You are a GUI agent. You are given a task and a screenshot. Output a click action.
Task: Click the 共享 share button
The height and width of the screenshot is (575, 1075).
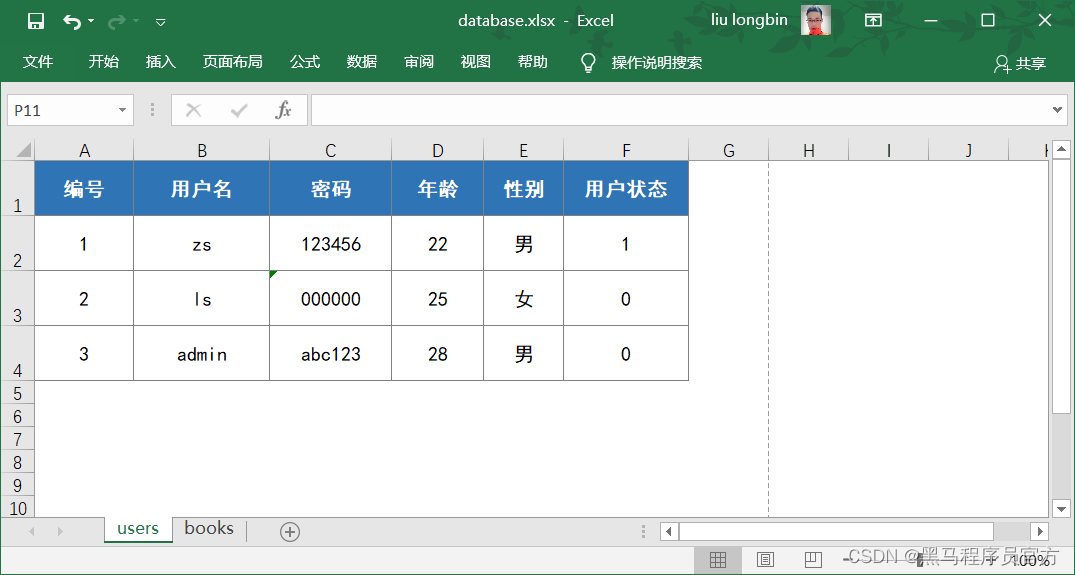point(1019,64)
